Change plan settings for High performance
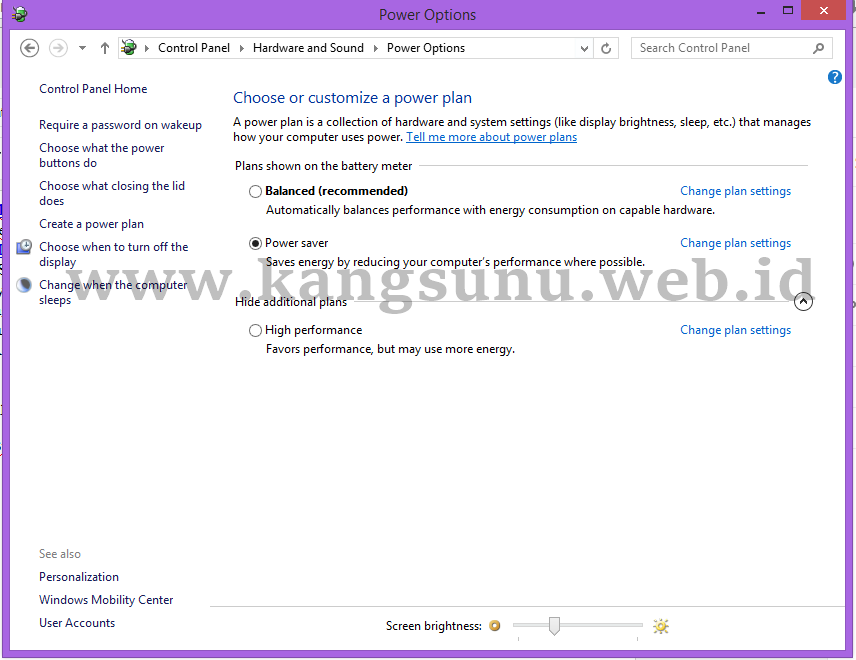This screenshot has height=660, width=856. coord(735,330)
